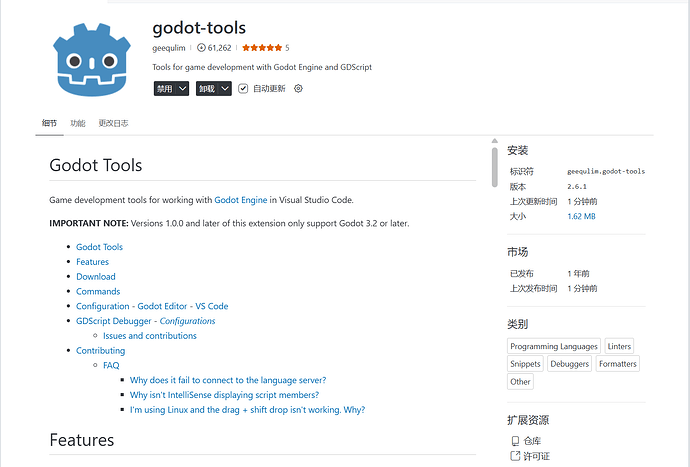Image resolution: width=690 pixels, height=467 pixels.
Task: Click the scrollbar up arrow
Action: tap(495, 141)
